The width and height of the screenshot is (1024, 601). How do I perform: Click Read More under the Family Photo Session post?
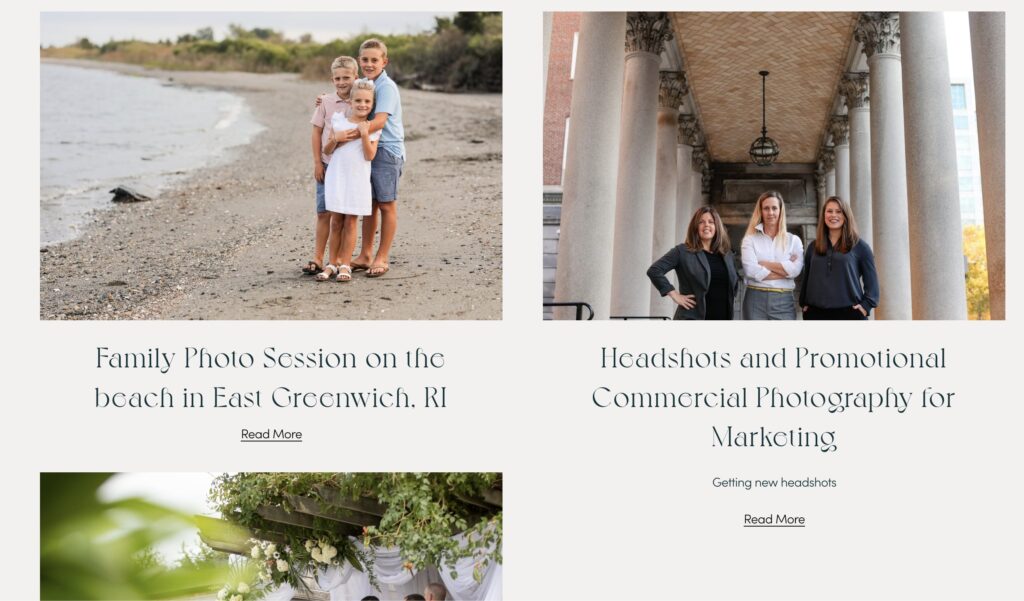tap(271, 434)
